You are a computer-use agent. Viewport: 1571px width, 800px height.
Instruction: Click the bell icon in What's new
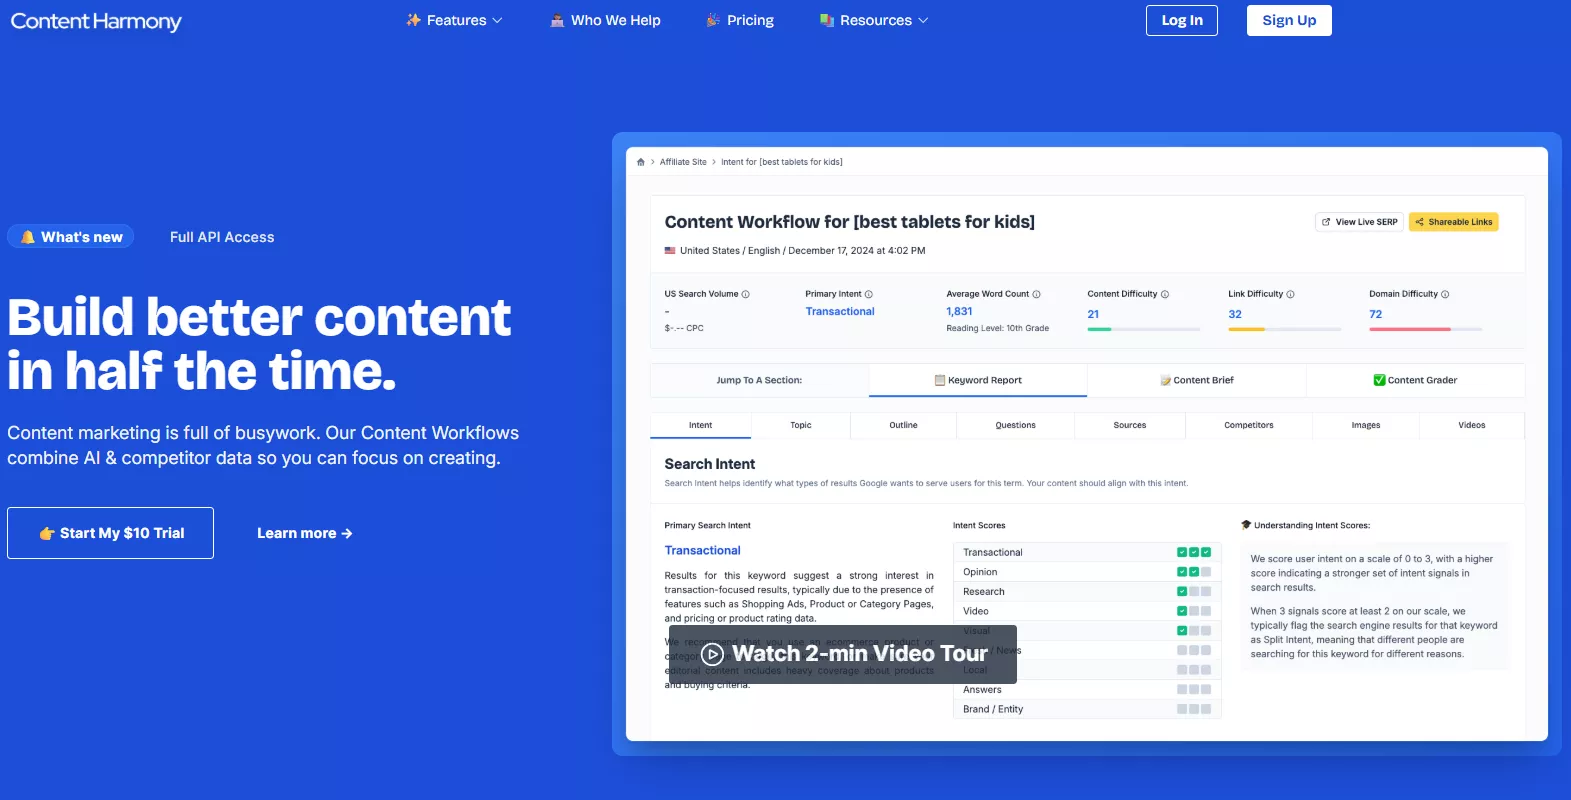(28, 237)
